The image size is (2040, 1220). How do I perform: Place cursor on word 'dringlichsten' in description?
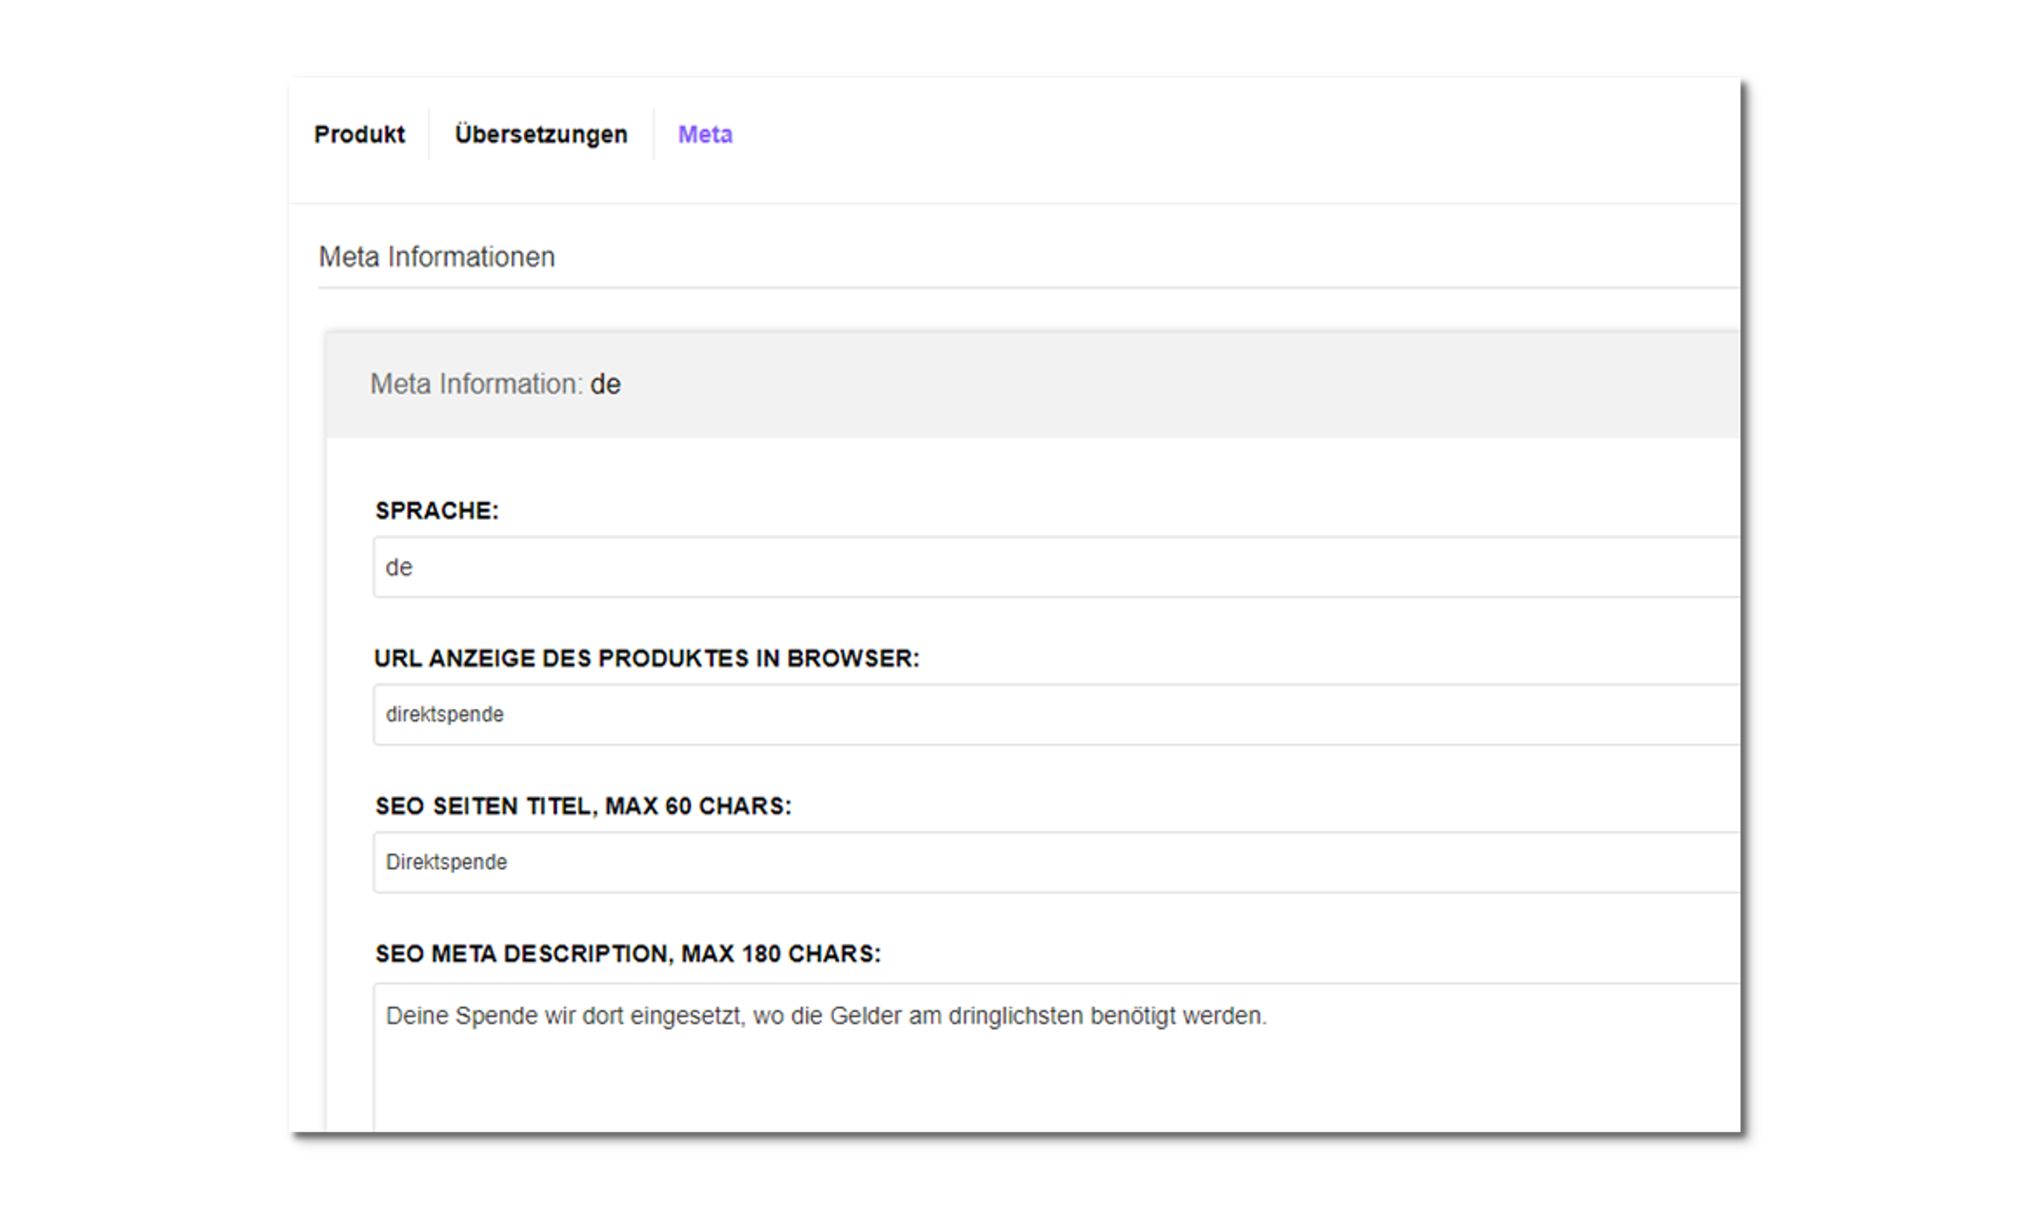click(x=1015, y=1016)
